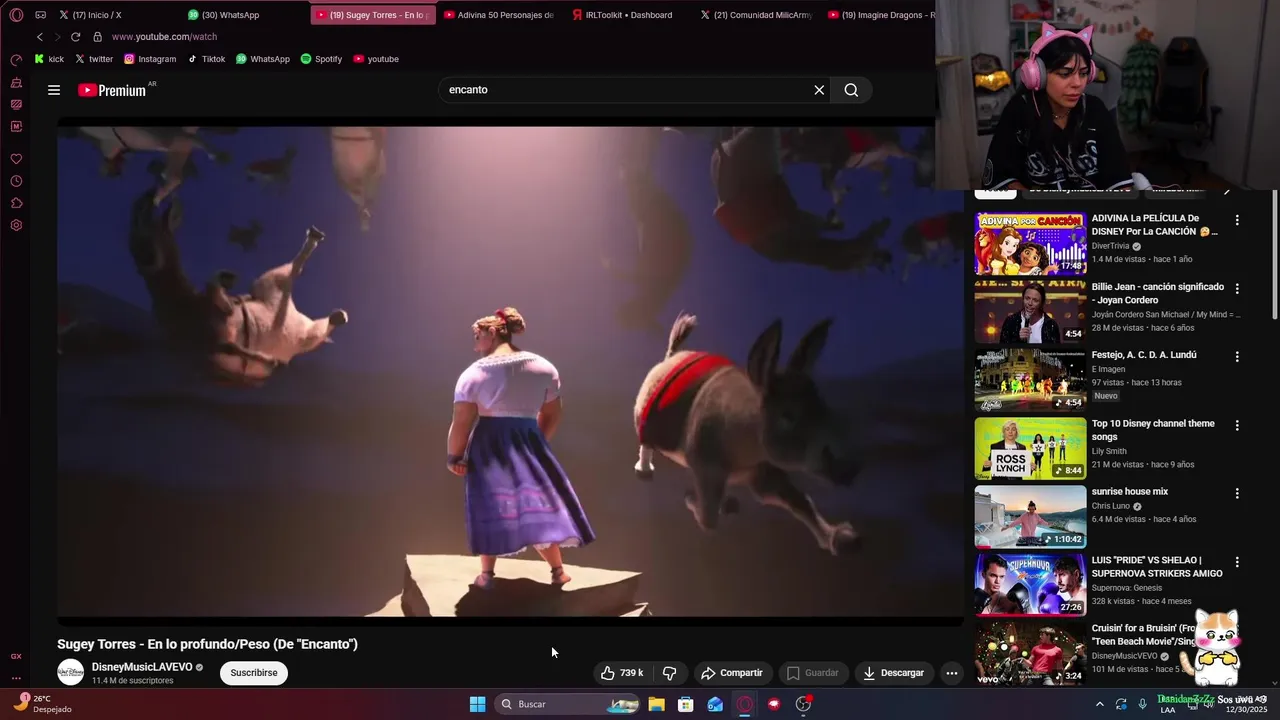Open options for the 'Festejo, A. C. D. A. Lundú' video
This screenshot has width=1280, height=720.
1237,356
